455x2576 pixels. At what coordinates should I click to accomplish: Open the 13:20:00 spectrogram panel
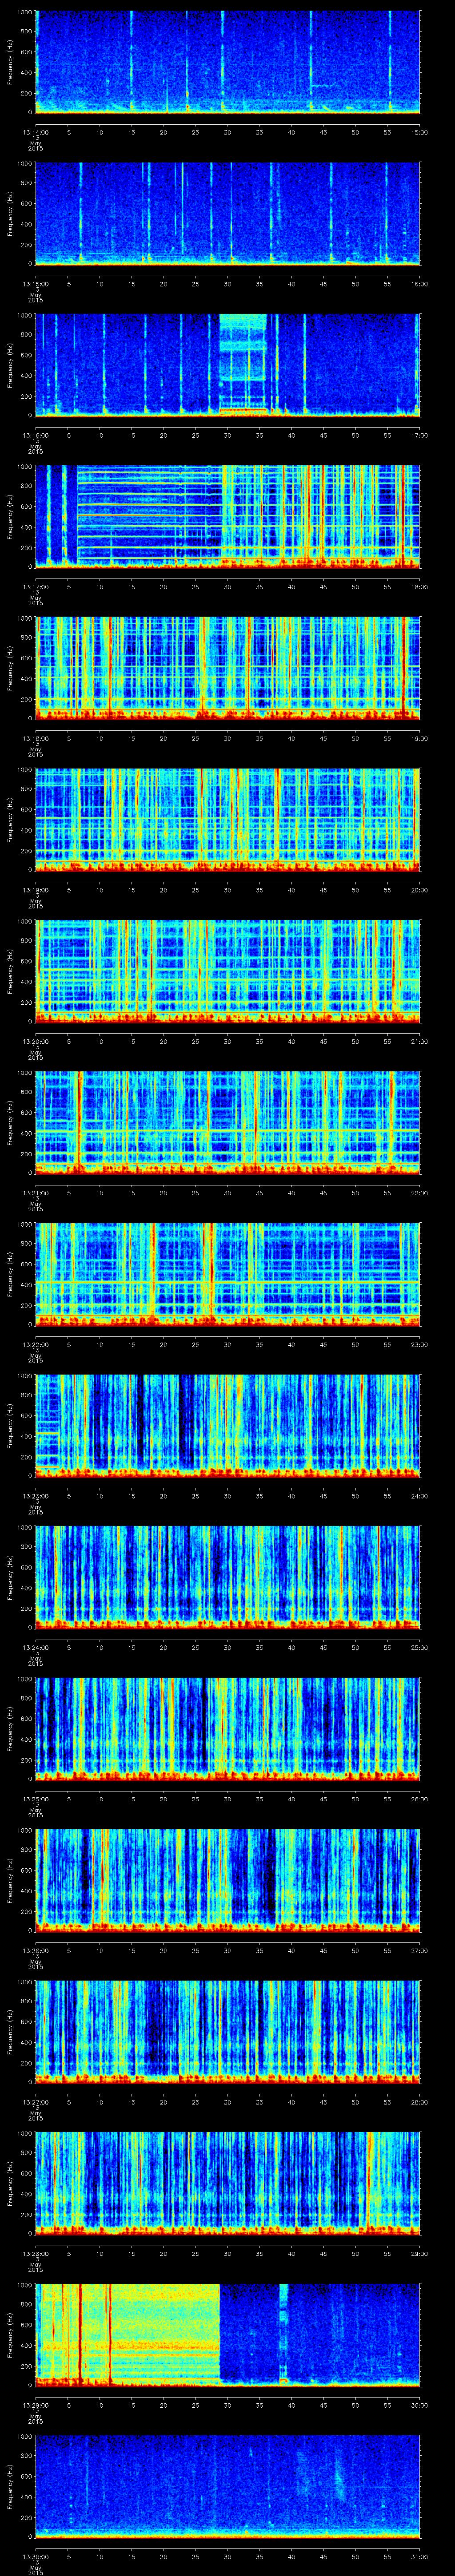(227, 971)
